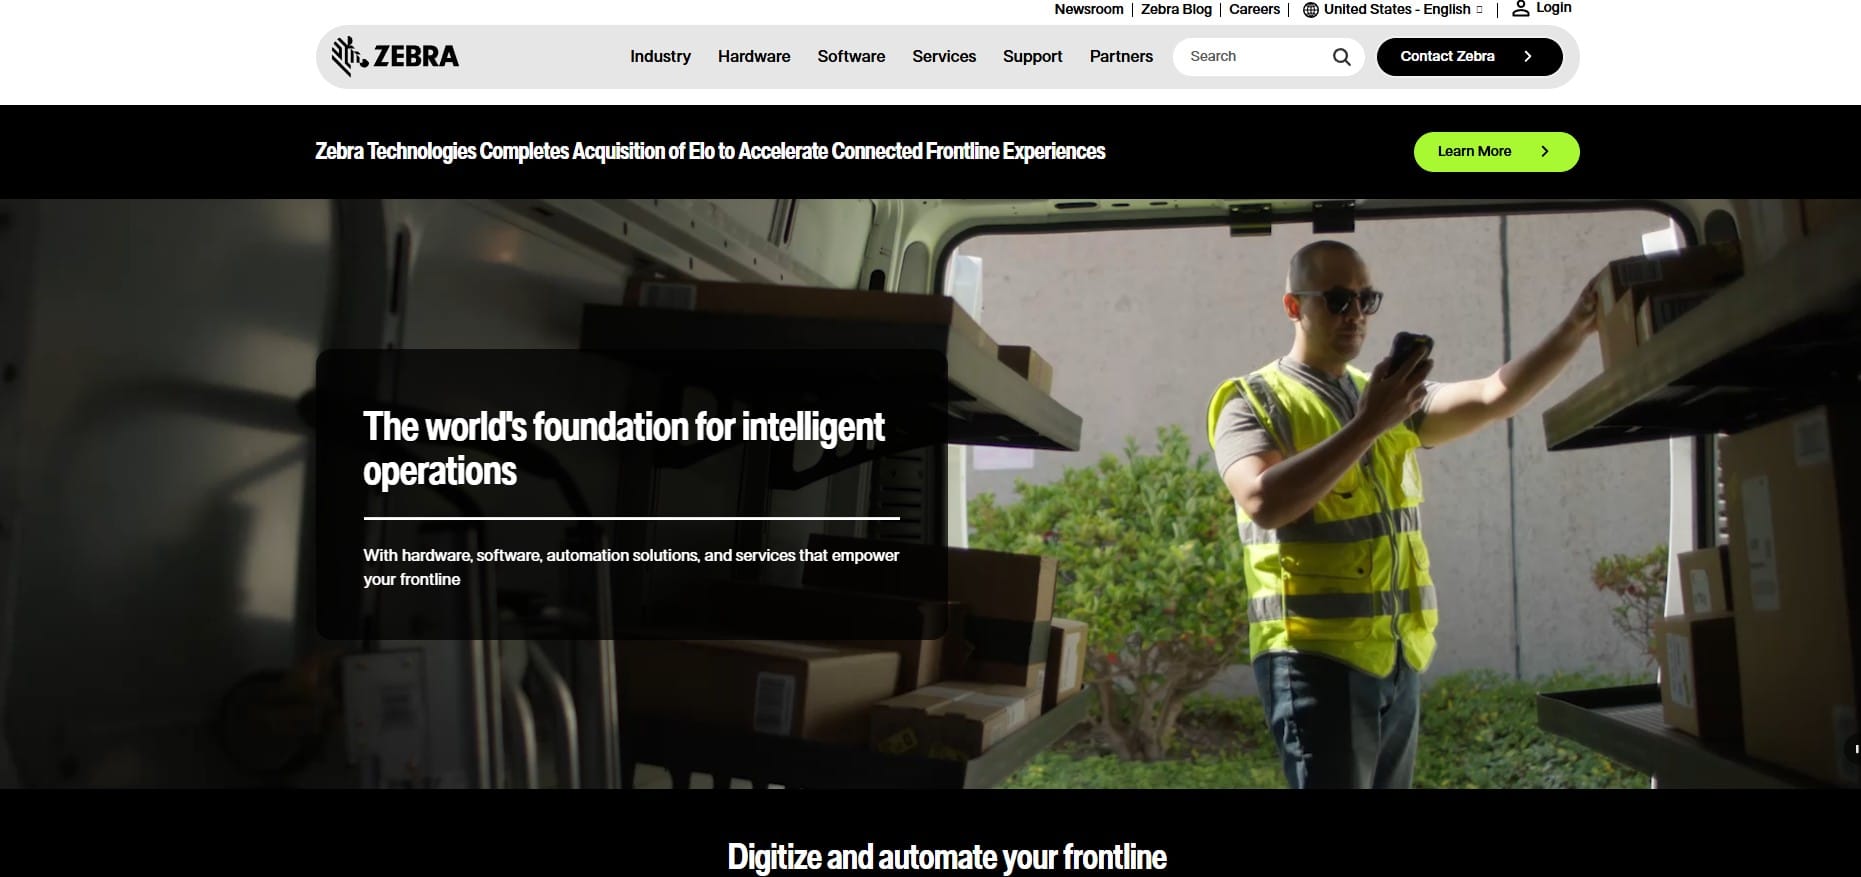The height and width of the screenshot is (877, 1861).
Task: Click the Zebra logo in the header
Action: (395, 56)
